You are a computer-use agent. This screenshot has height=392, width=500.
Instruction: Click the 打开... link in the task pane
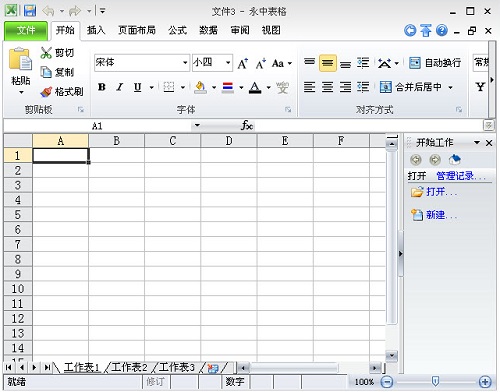tap(441, 192)
